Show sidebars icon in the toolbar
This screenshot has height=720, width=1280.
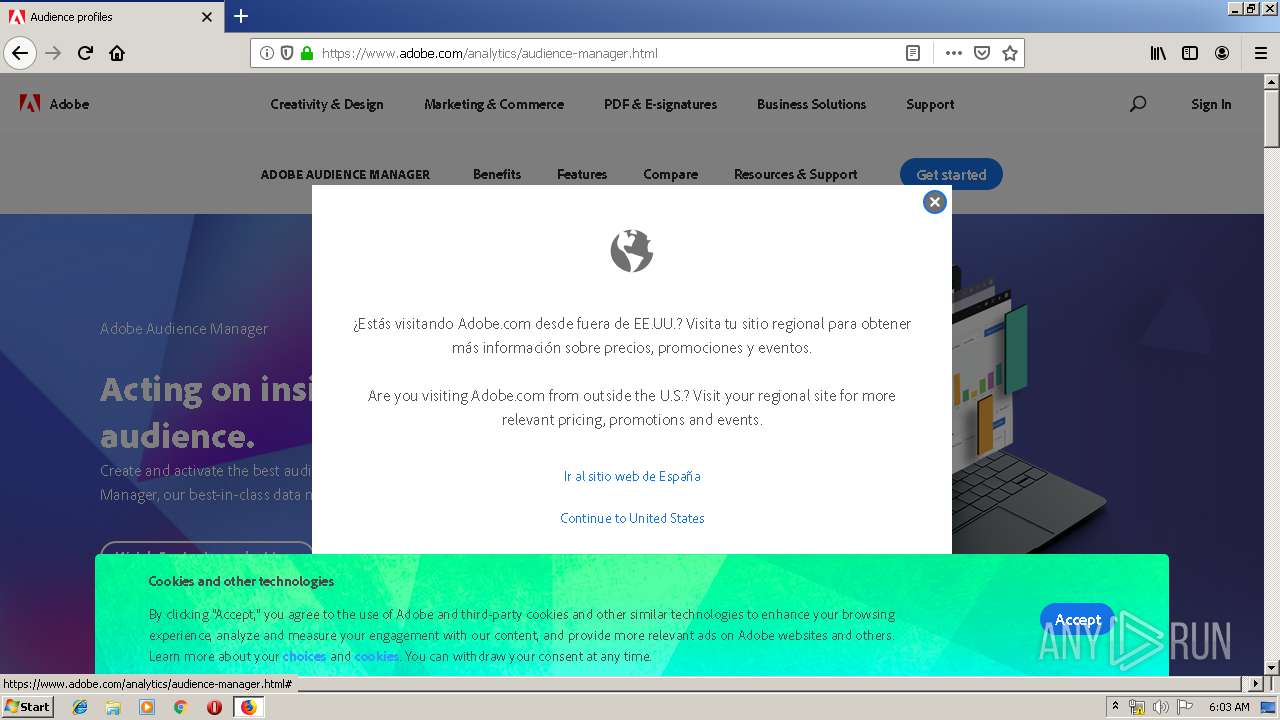coord(1190,53)
